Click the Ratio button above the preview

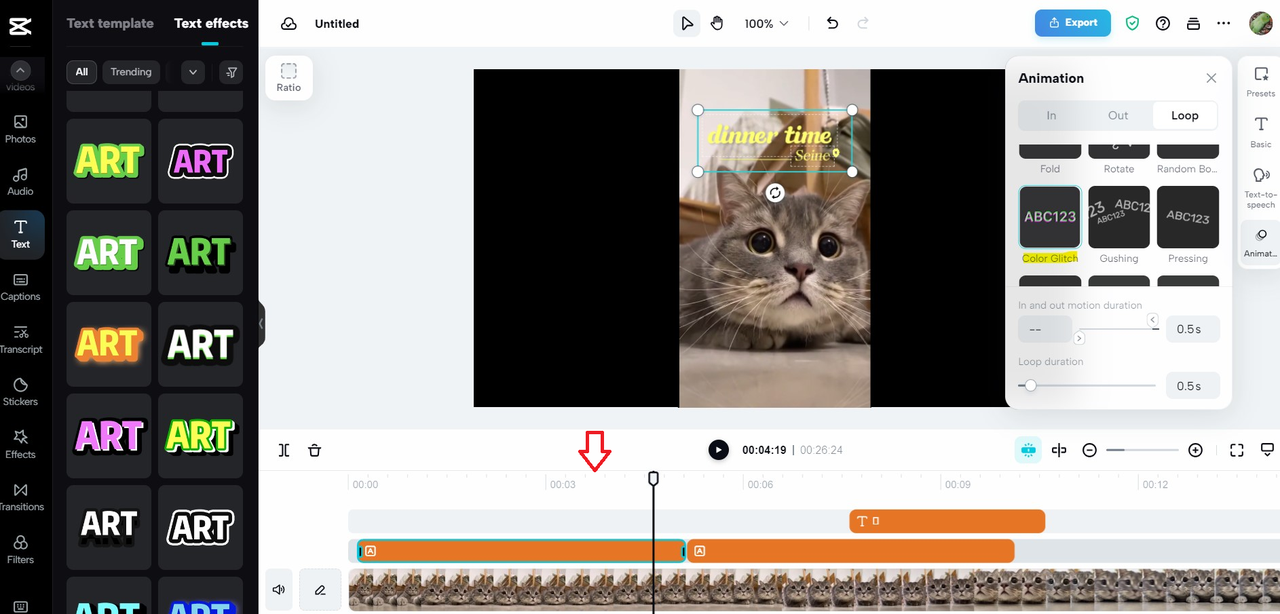tap(288, 78)
